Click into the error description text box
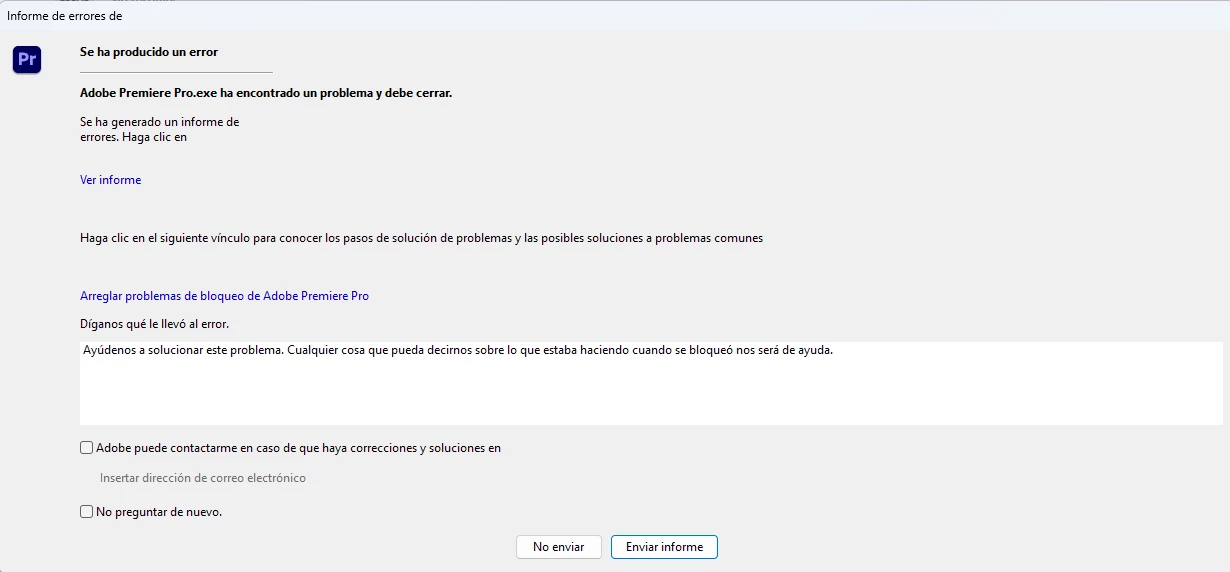The height and width of the screenshot is (572, 1230). click(x=651, y=383)
